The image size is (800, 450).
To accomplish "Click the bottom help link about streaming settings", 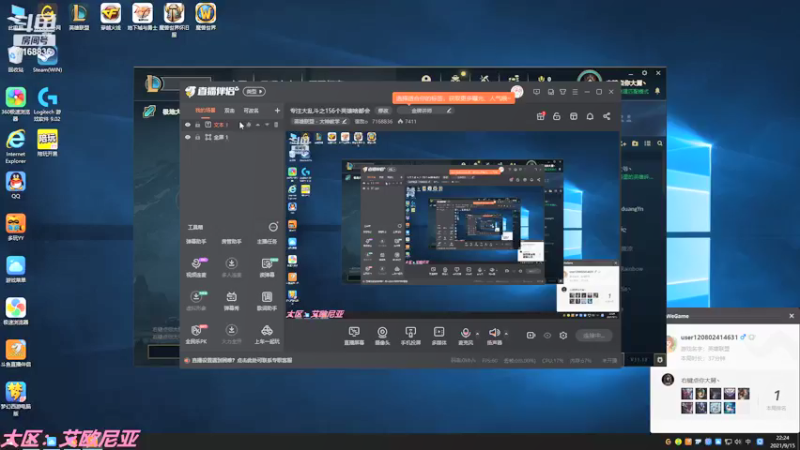I will click(x=242, y=360).
